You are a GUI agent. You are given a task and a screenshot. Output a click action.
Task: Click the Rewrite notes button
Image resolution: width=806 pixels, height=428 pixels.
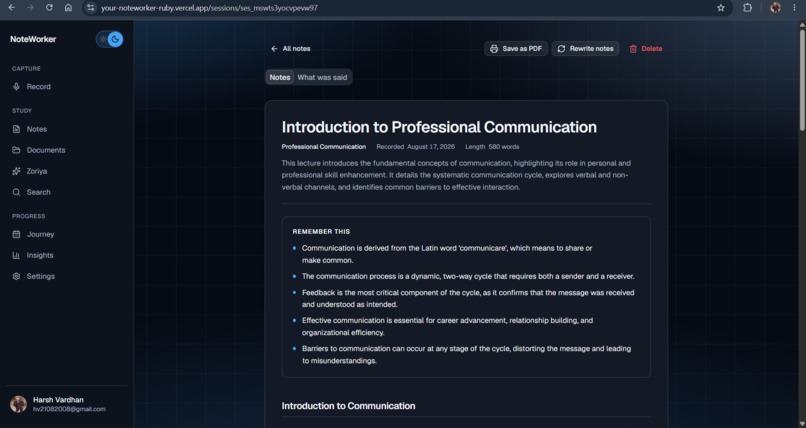pyautogui.click(x=585, y=49)
